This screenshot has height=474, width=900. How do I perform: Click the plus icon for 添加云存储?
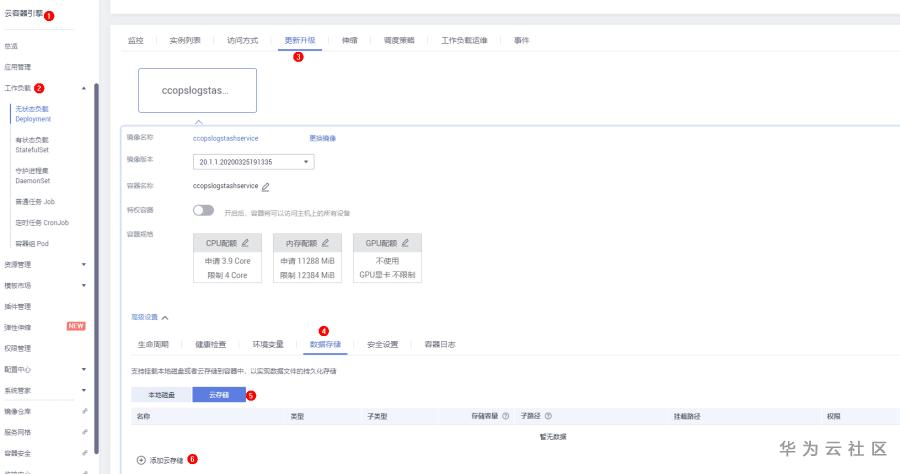pyautogui.click(x=141, y=460)
